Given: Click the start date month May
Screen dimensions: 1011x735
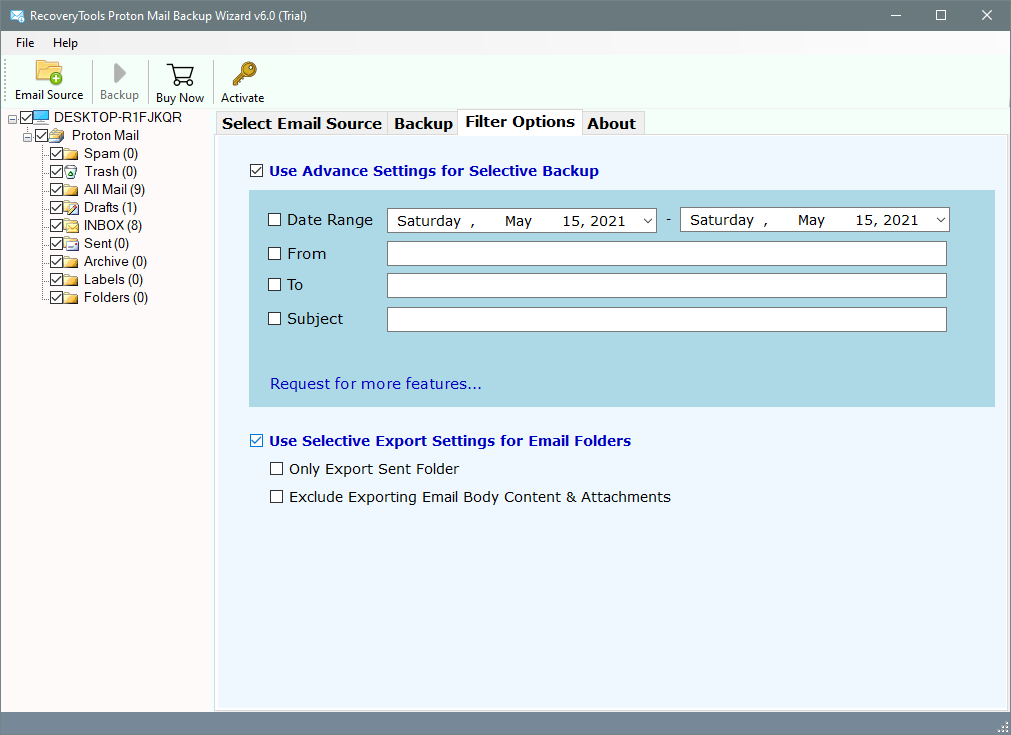Looking at the screenshot, I should [518, 221].
